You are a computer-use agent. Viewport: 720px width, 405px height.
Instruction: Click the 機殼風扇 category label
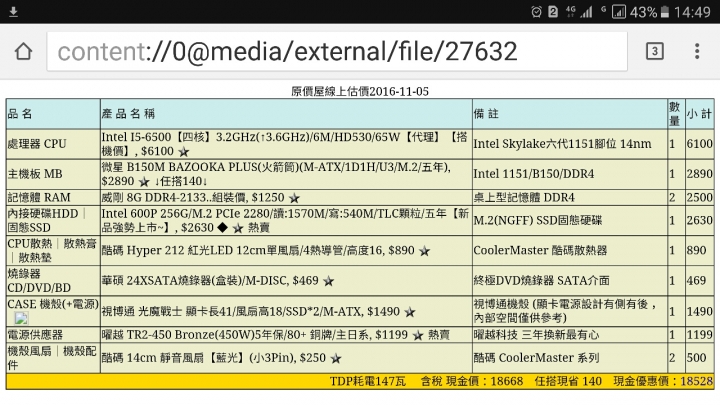29,351
